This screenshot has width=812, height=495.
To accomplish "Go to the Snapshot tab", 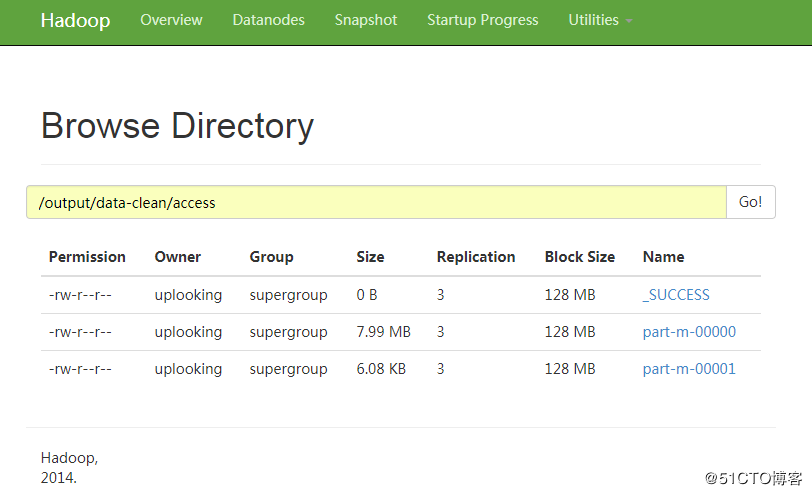I will 365,20.
